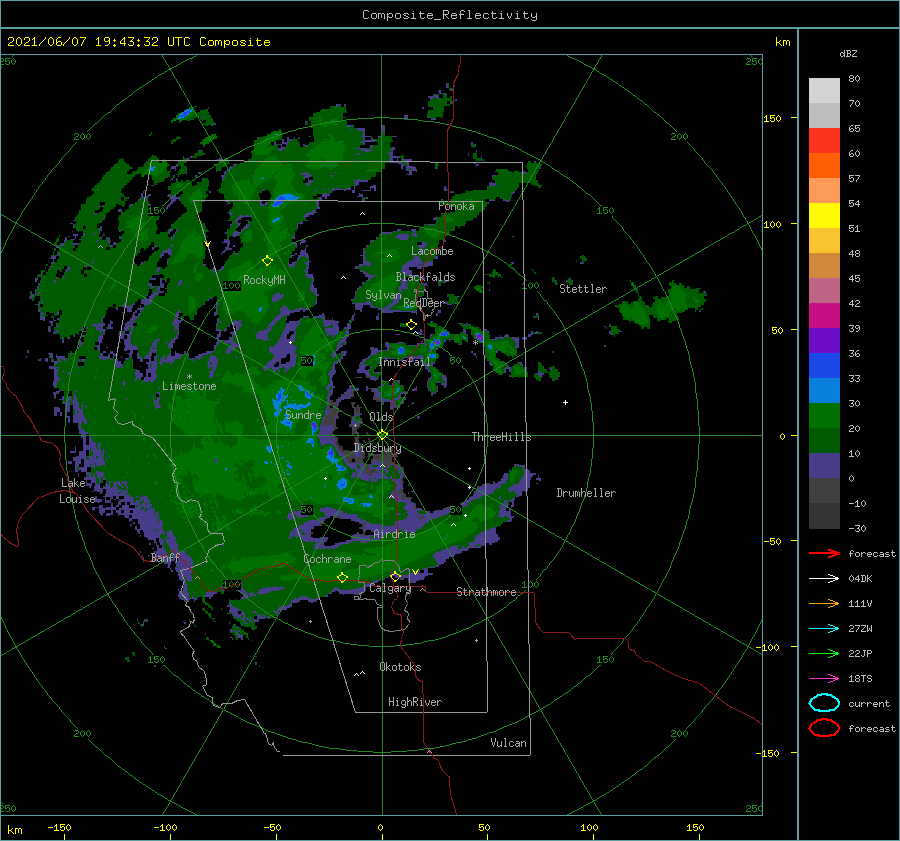Select the Drumheller map label
Image resolution: width=900 pixels, height=841 pixels.
586,493
